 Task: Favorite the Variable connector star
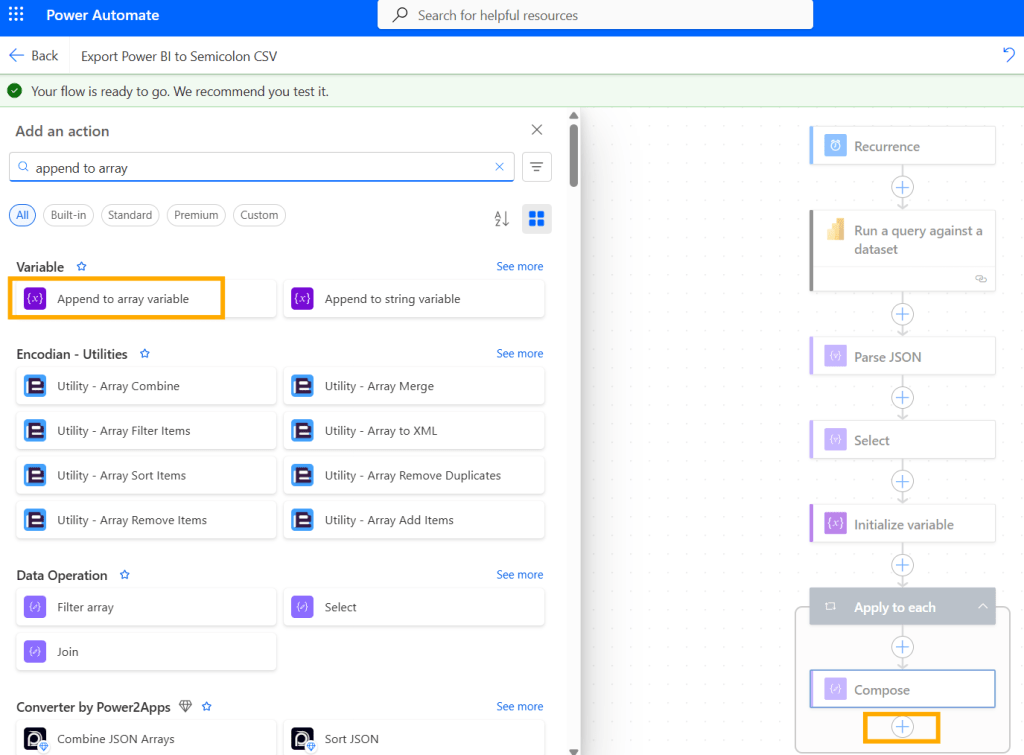coord(82,267)
